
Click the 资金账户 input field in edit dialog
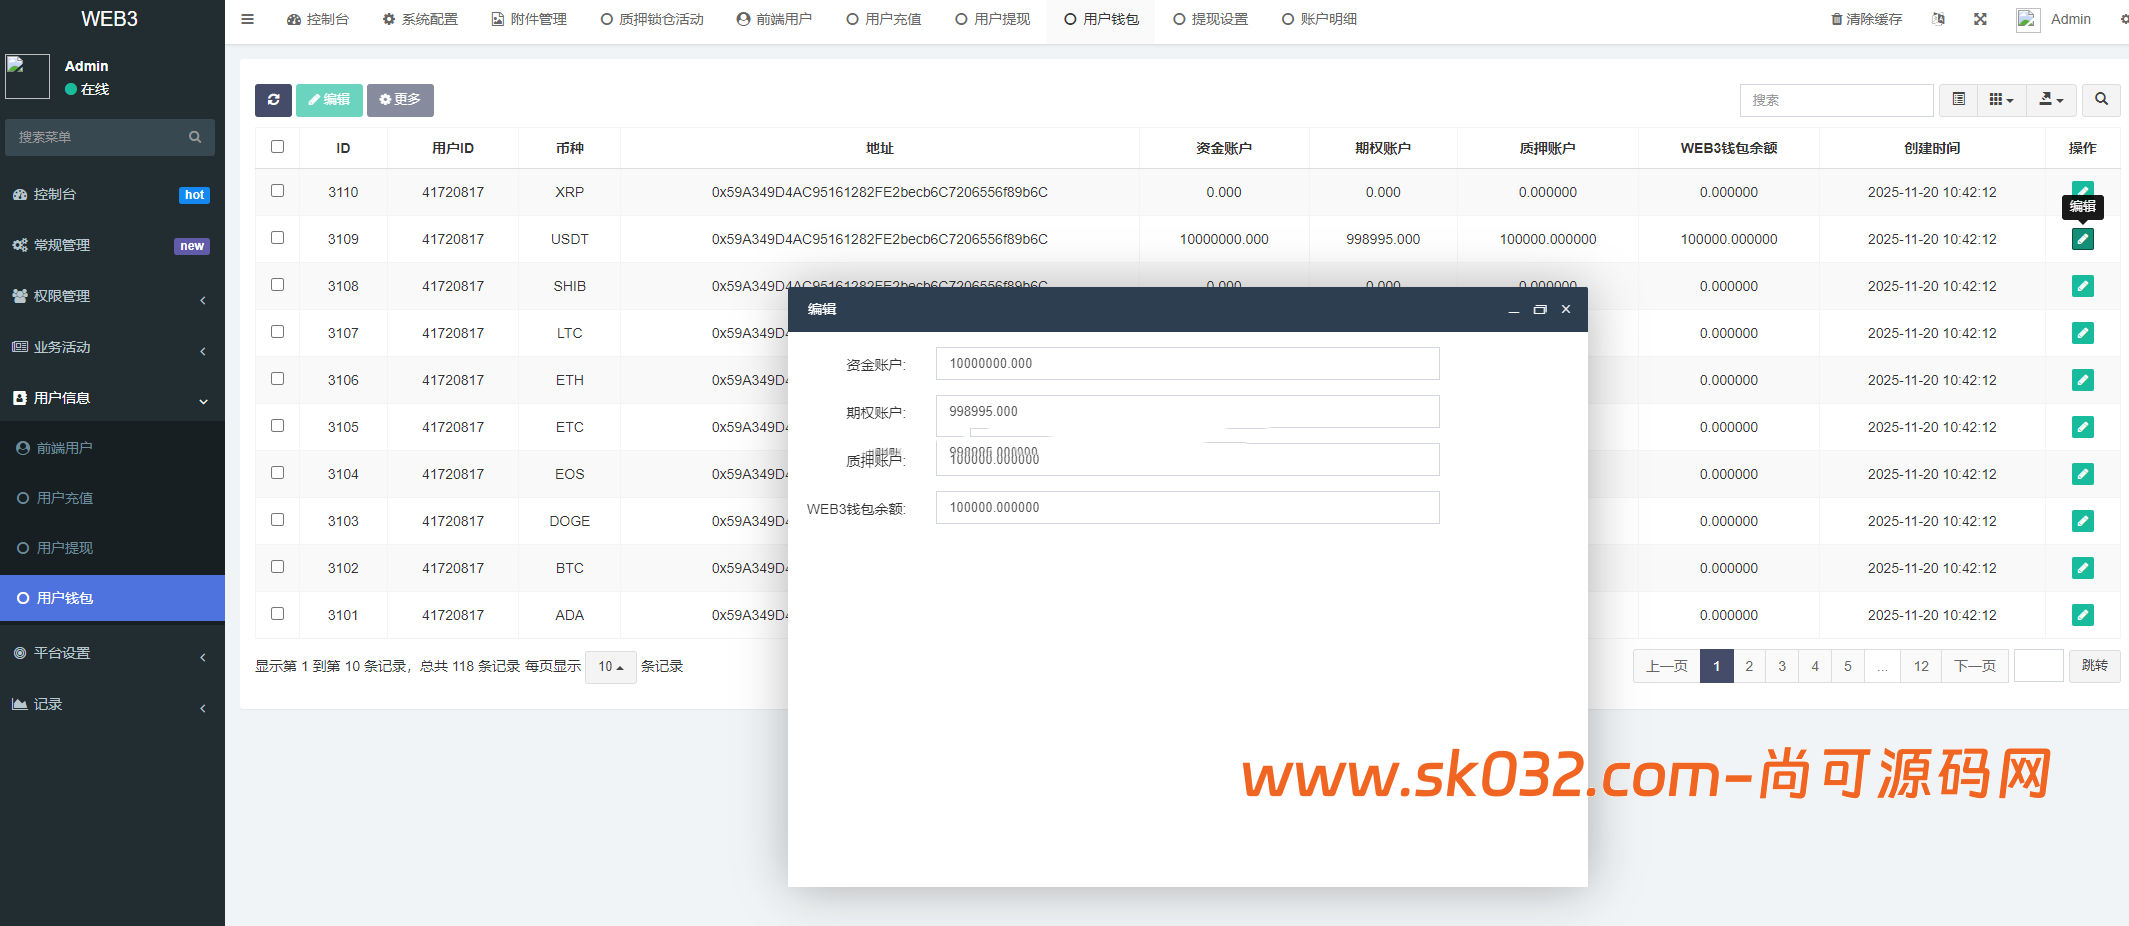point(1186,363)
